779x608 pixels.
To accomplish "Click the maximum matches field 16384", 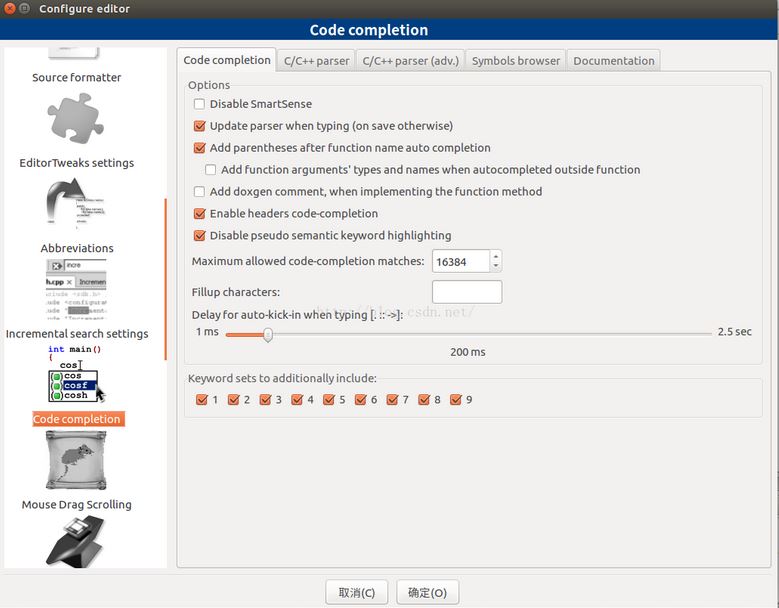I will (461, 262).
